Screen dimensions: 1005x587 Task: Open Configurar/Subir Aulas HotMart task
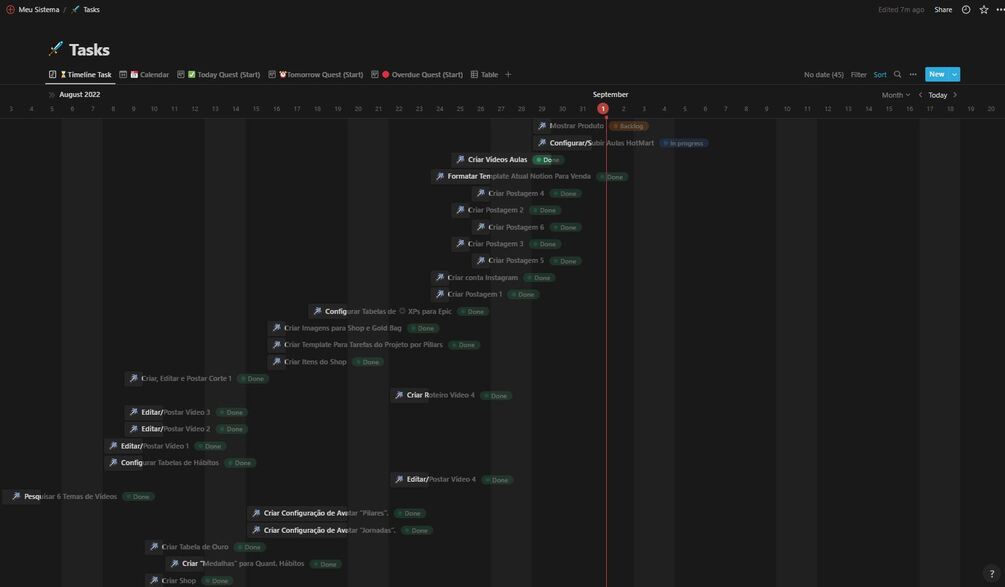coord(601,143)
